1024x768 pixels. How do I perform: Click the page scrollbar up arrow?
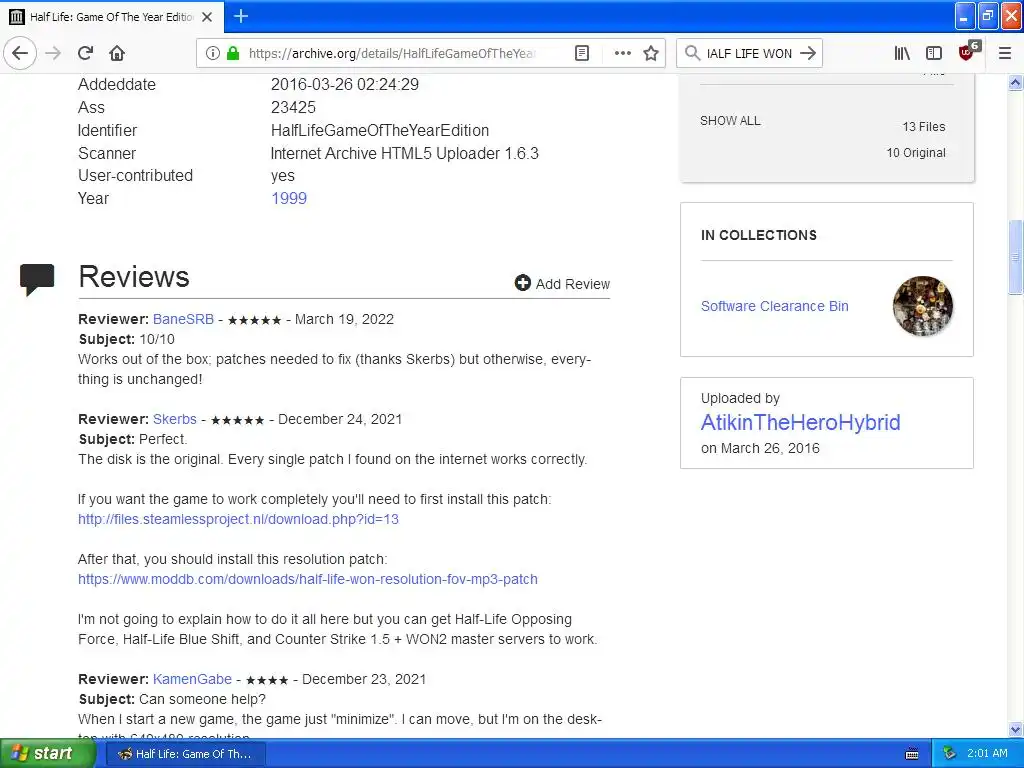tap(1016, 82)
